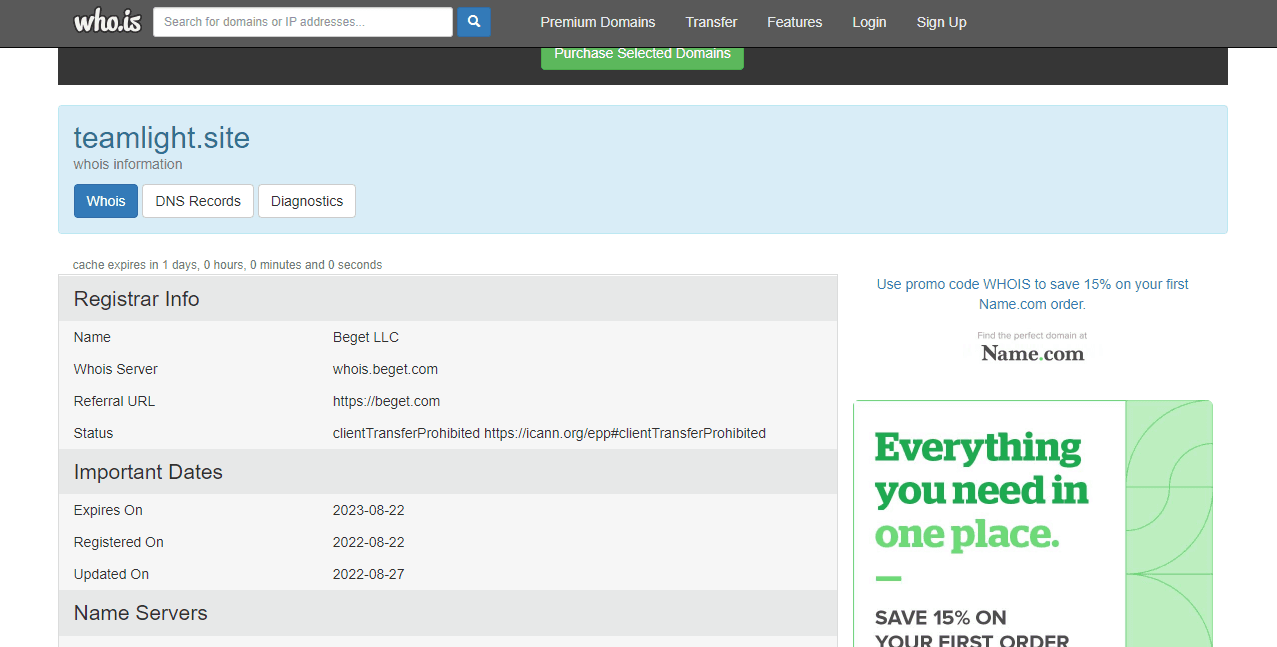Click the whois.beget.com server value
Image resolution: width=1277 pixels, height=647 pixels.
385,369
